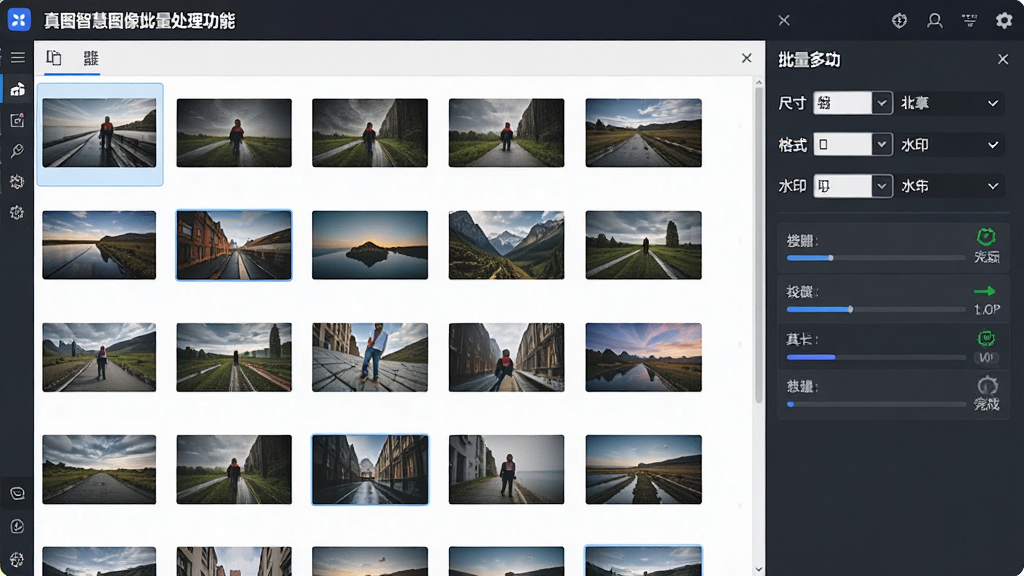Open the sidebar icon with red notification dot
1024x576 pixels.
(18, 120)
